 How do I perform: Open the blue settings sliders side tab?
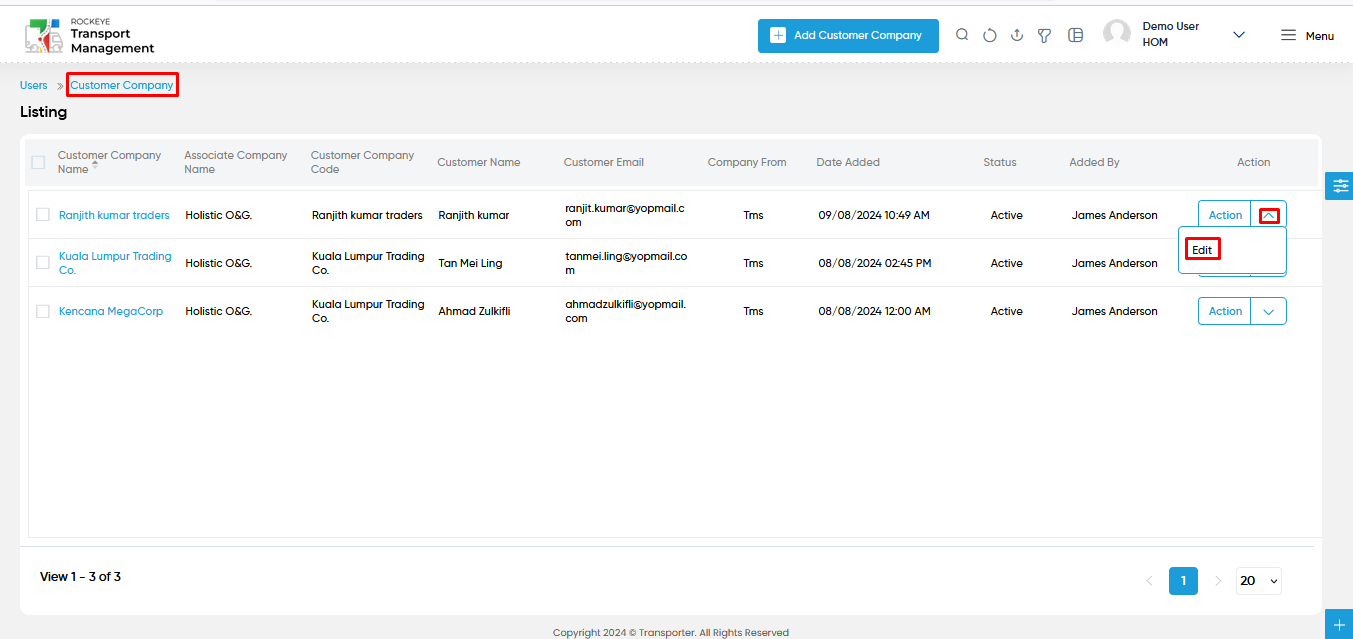click(1340, 186)
